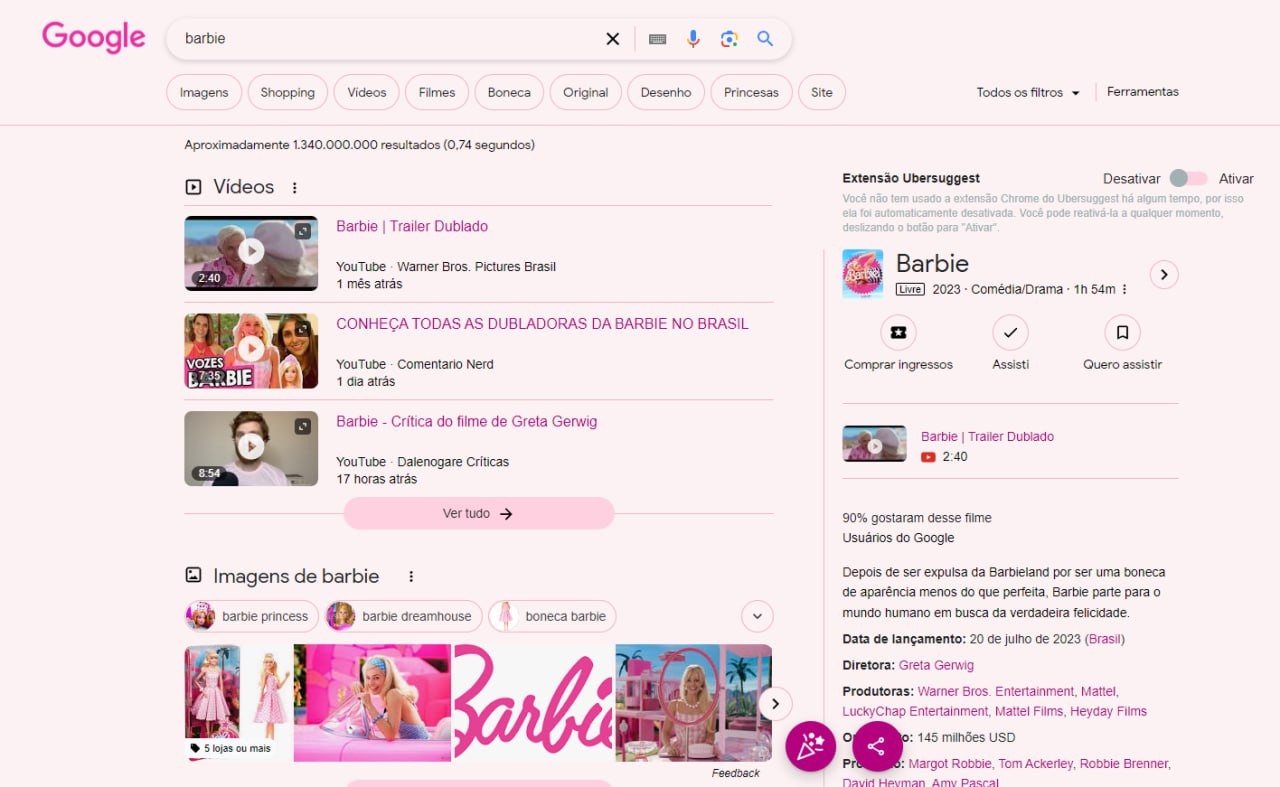1280x787 pixels.
Task: Select the Princesas filter chip
Action: click(752, 92)
